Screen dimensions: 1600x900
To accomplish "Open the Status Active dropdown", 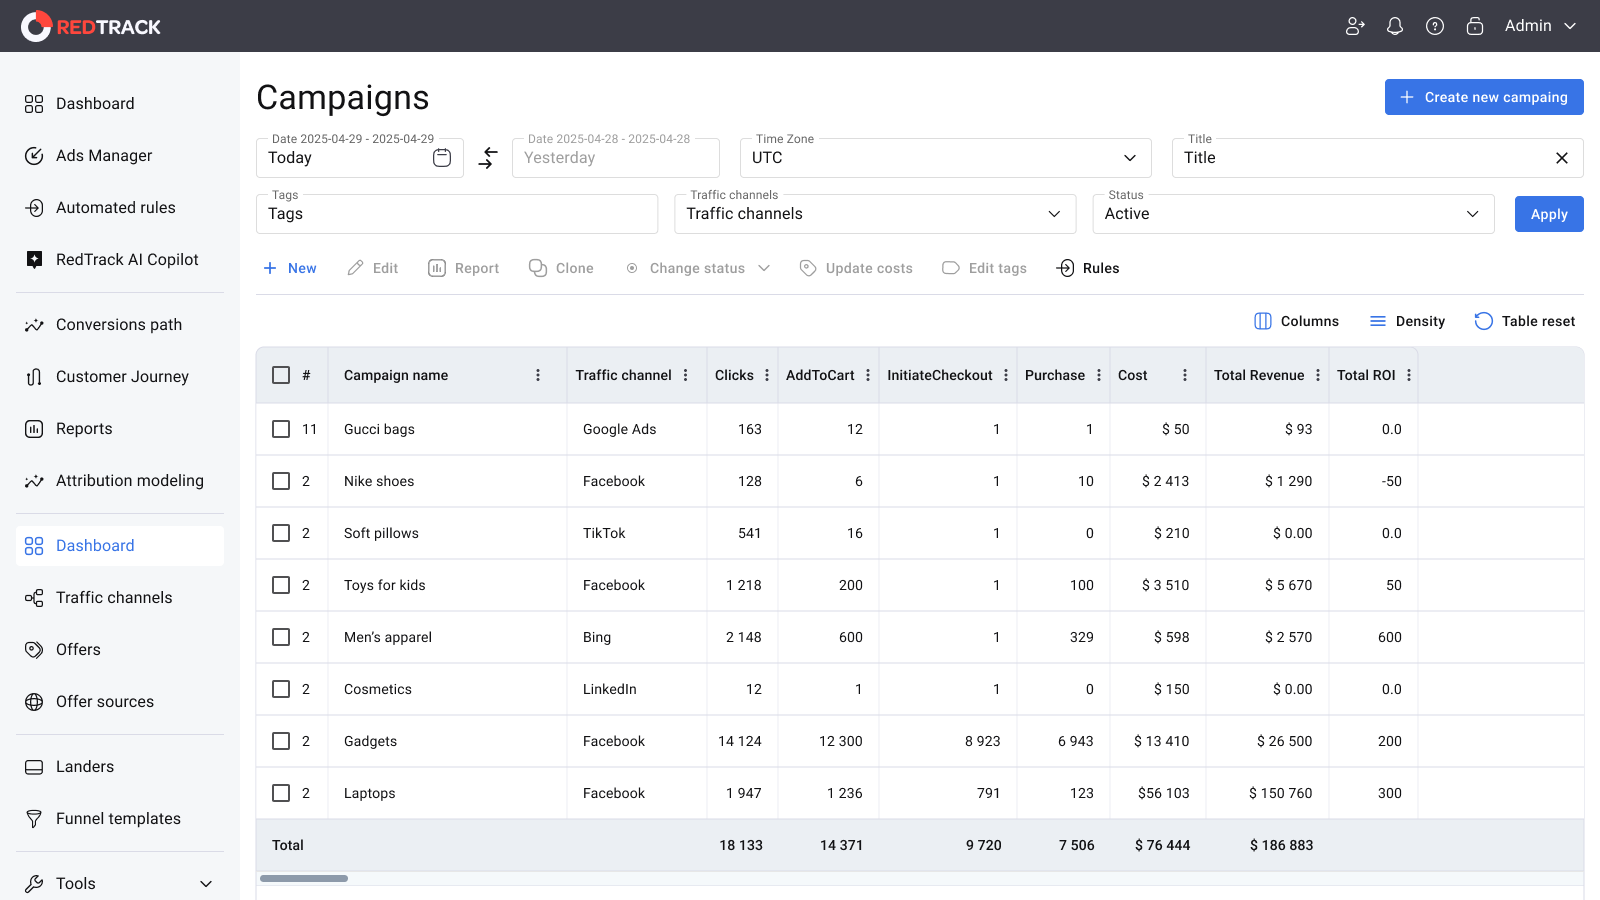I will [1293, 214].
